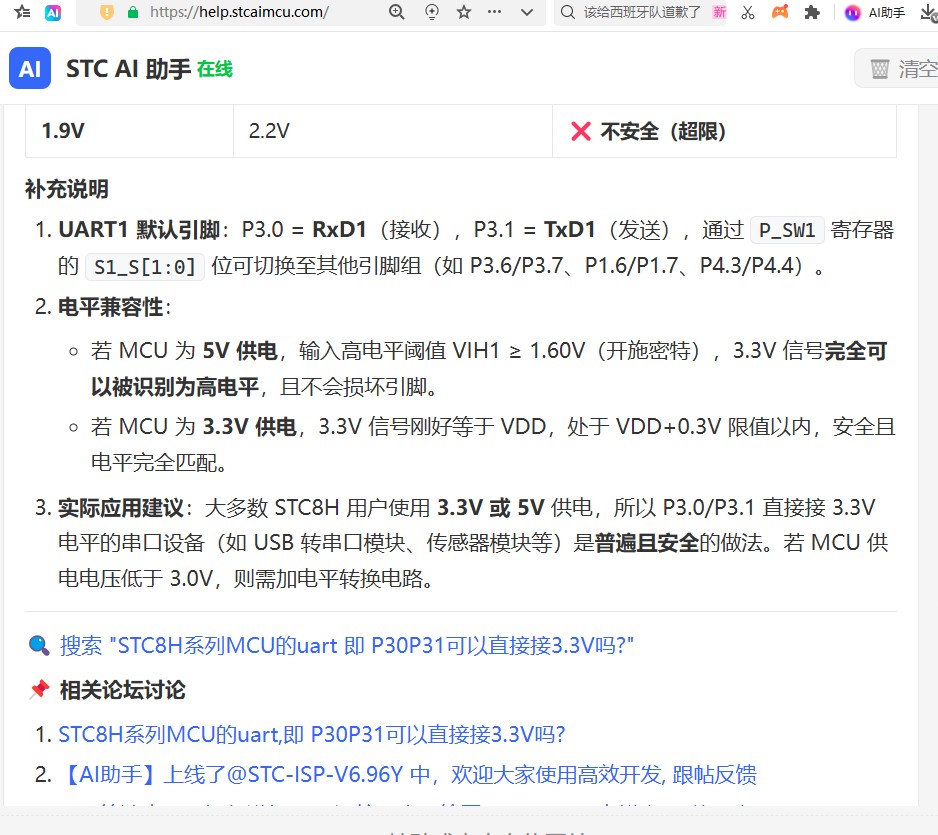Click the green padlock site info icon
This screenshot has height=835, width=938.
pos(133,13)
